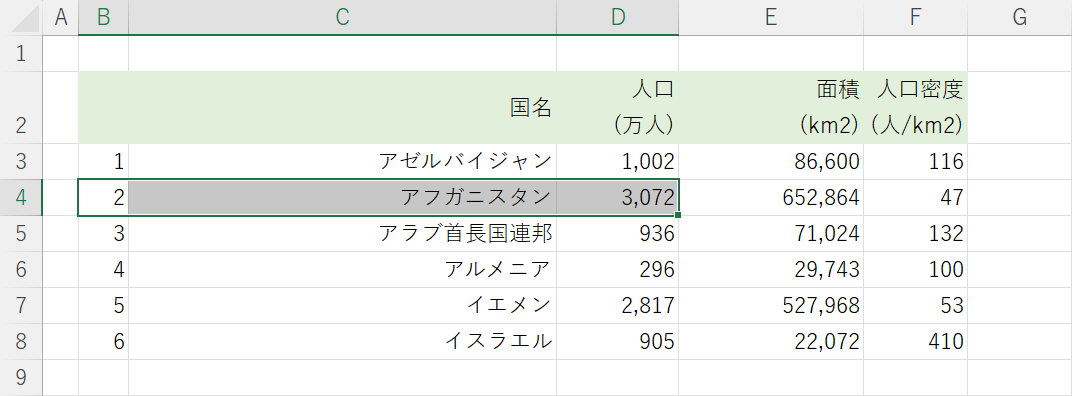This screenshot has height=396, width=1072.
Task: Select column G header
Action: coord(1019,17)
